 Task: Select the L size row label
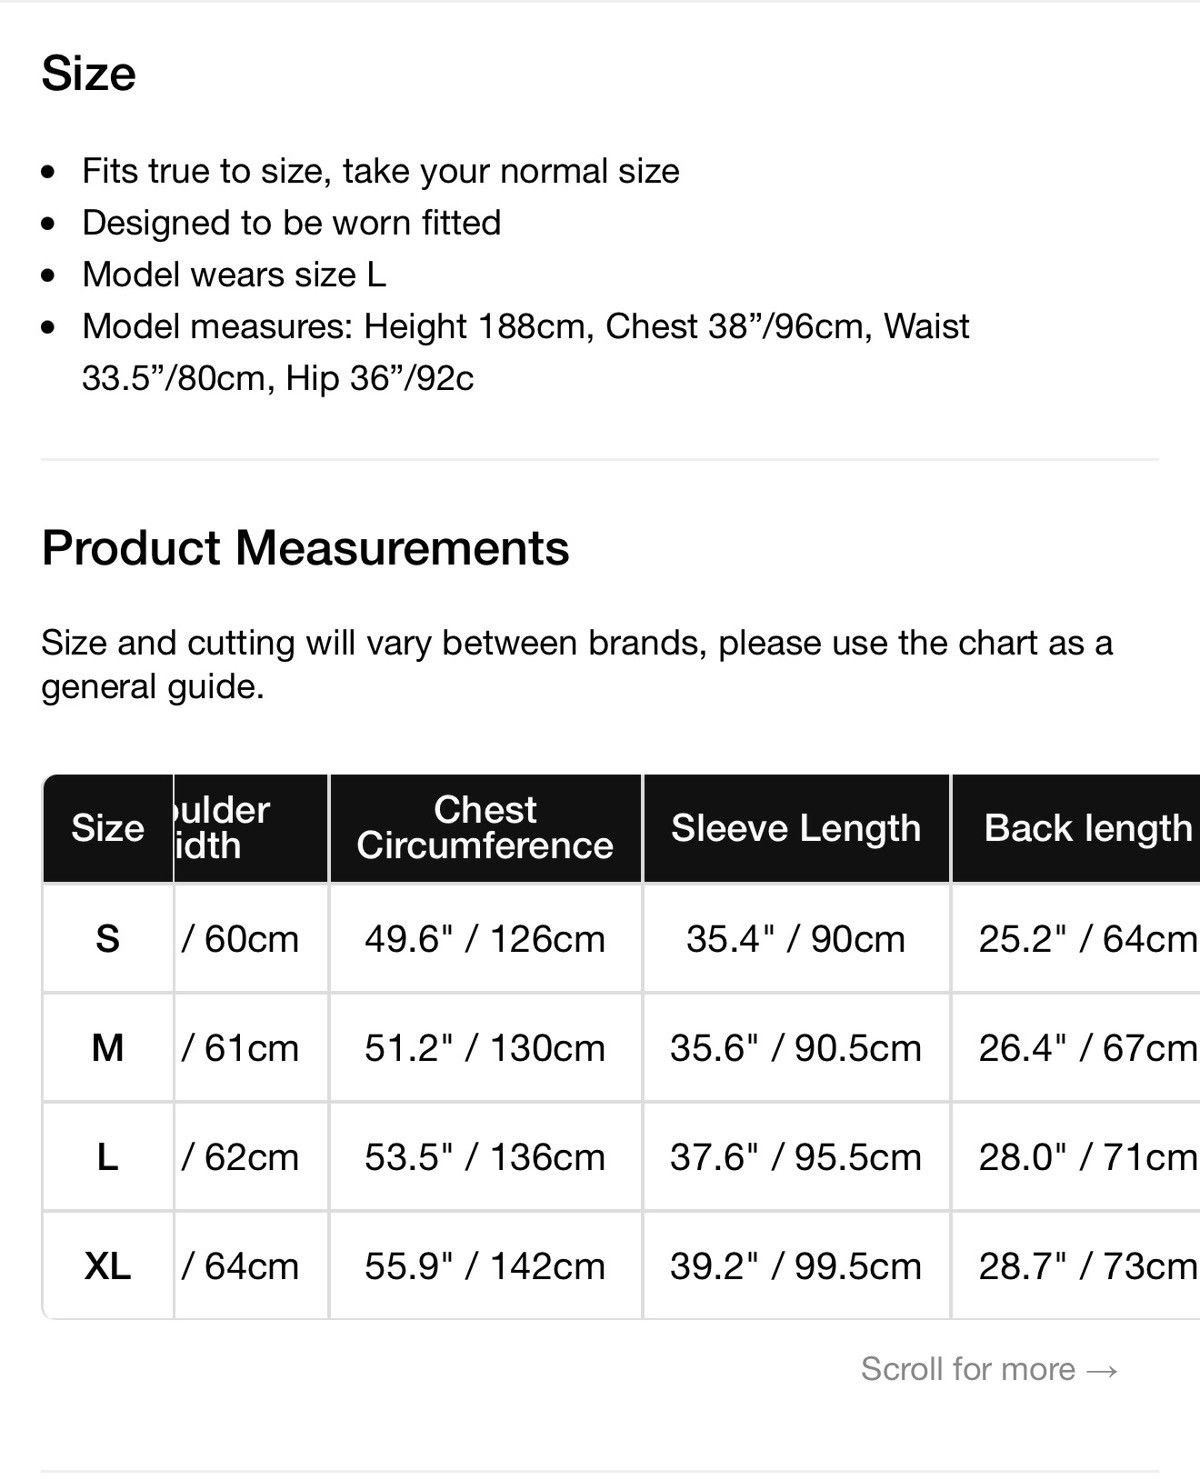click(x=108, y=1157)
